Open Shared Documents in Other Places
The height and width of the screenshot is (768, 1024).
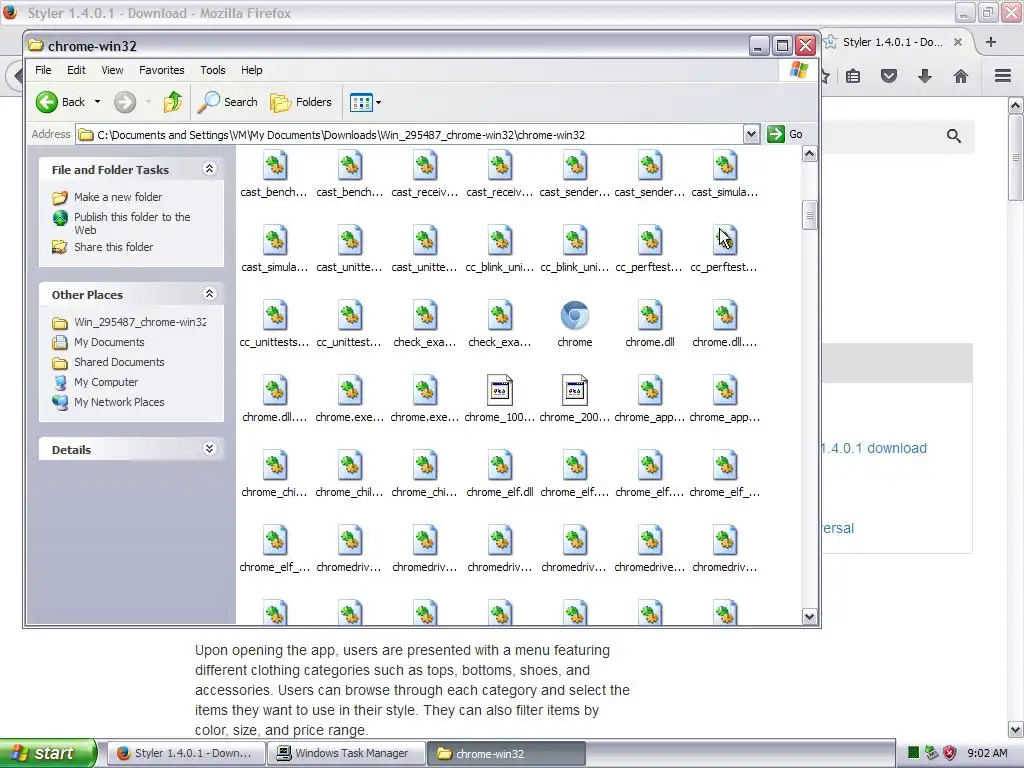(x=119, y=362)
